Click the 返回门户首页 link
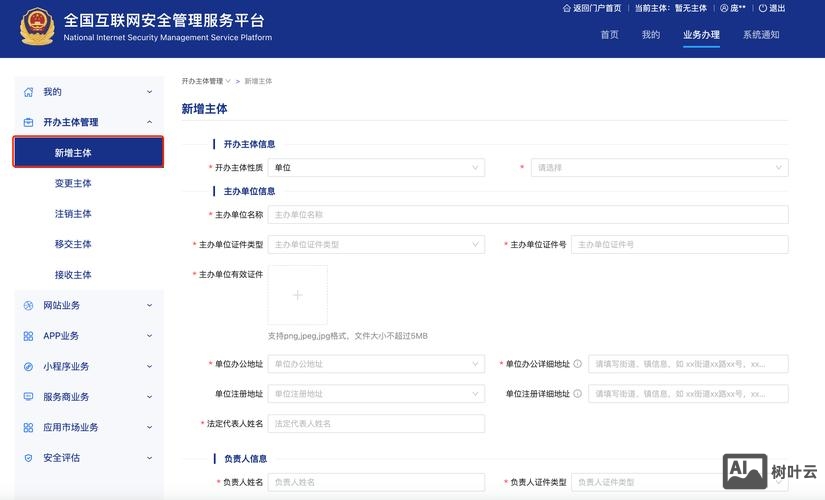825x500 pixels. point(597,8)
